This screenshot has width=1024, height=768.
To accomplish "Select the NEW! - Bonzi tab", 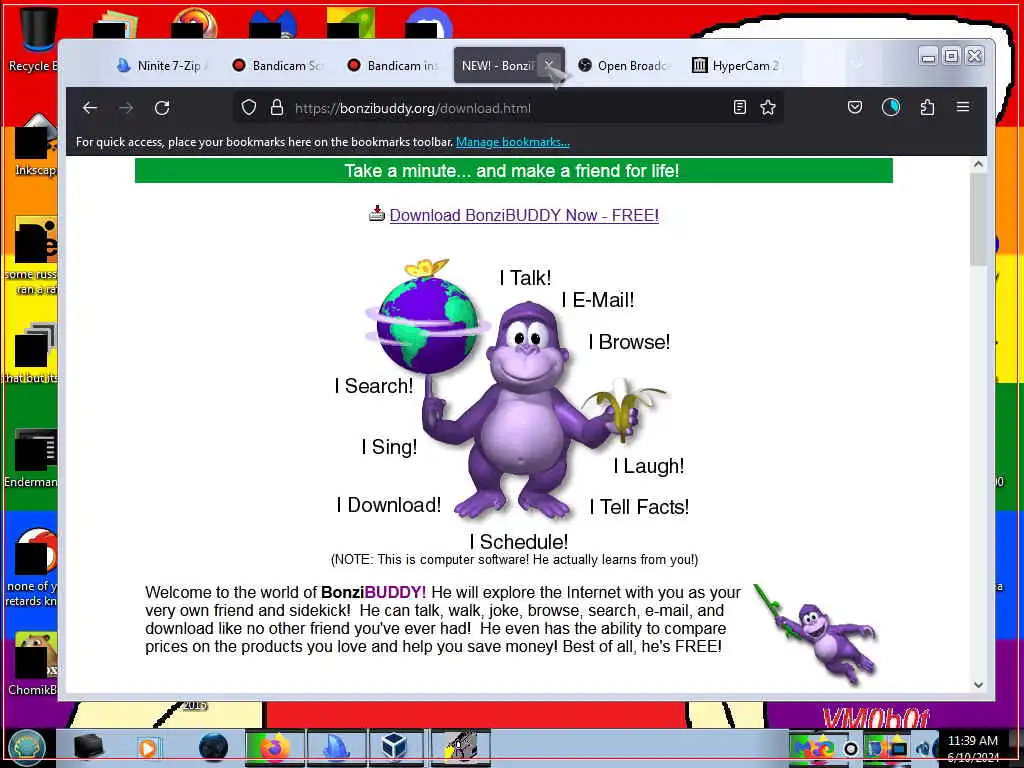I will point(496,65).
